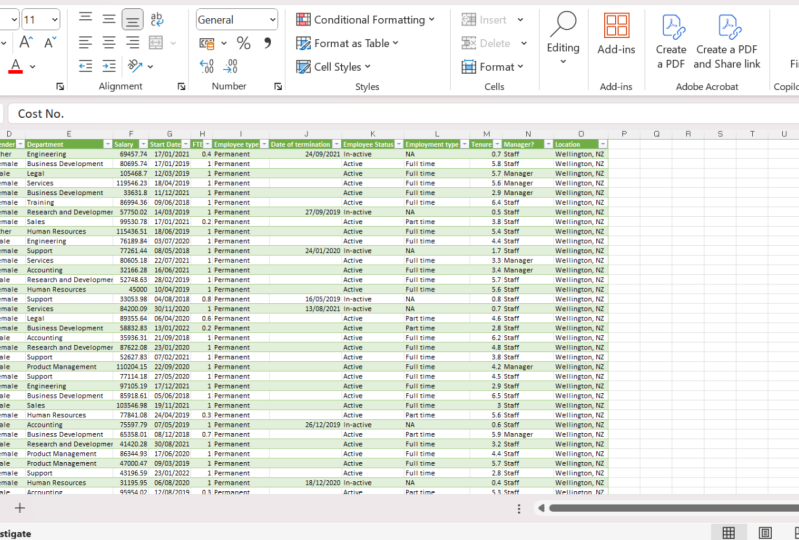Increase font size with the large A icon
Screen dimensions: 799x540
point(26,42)
